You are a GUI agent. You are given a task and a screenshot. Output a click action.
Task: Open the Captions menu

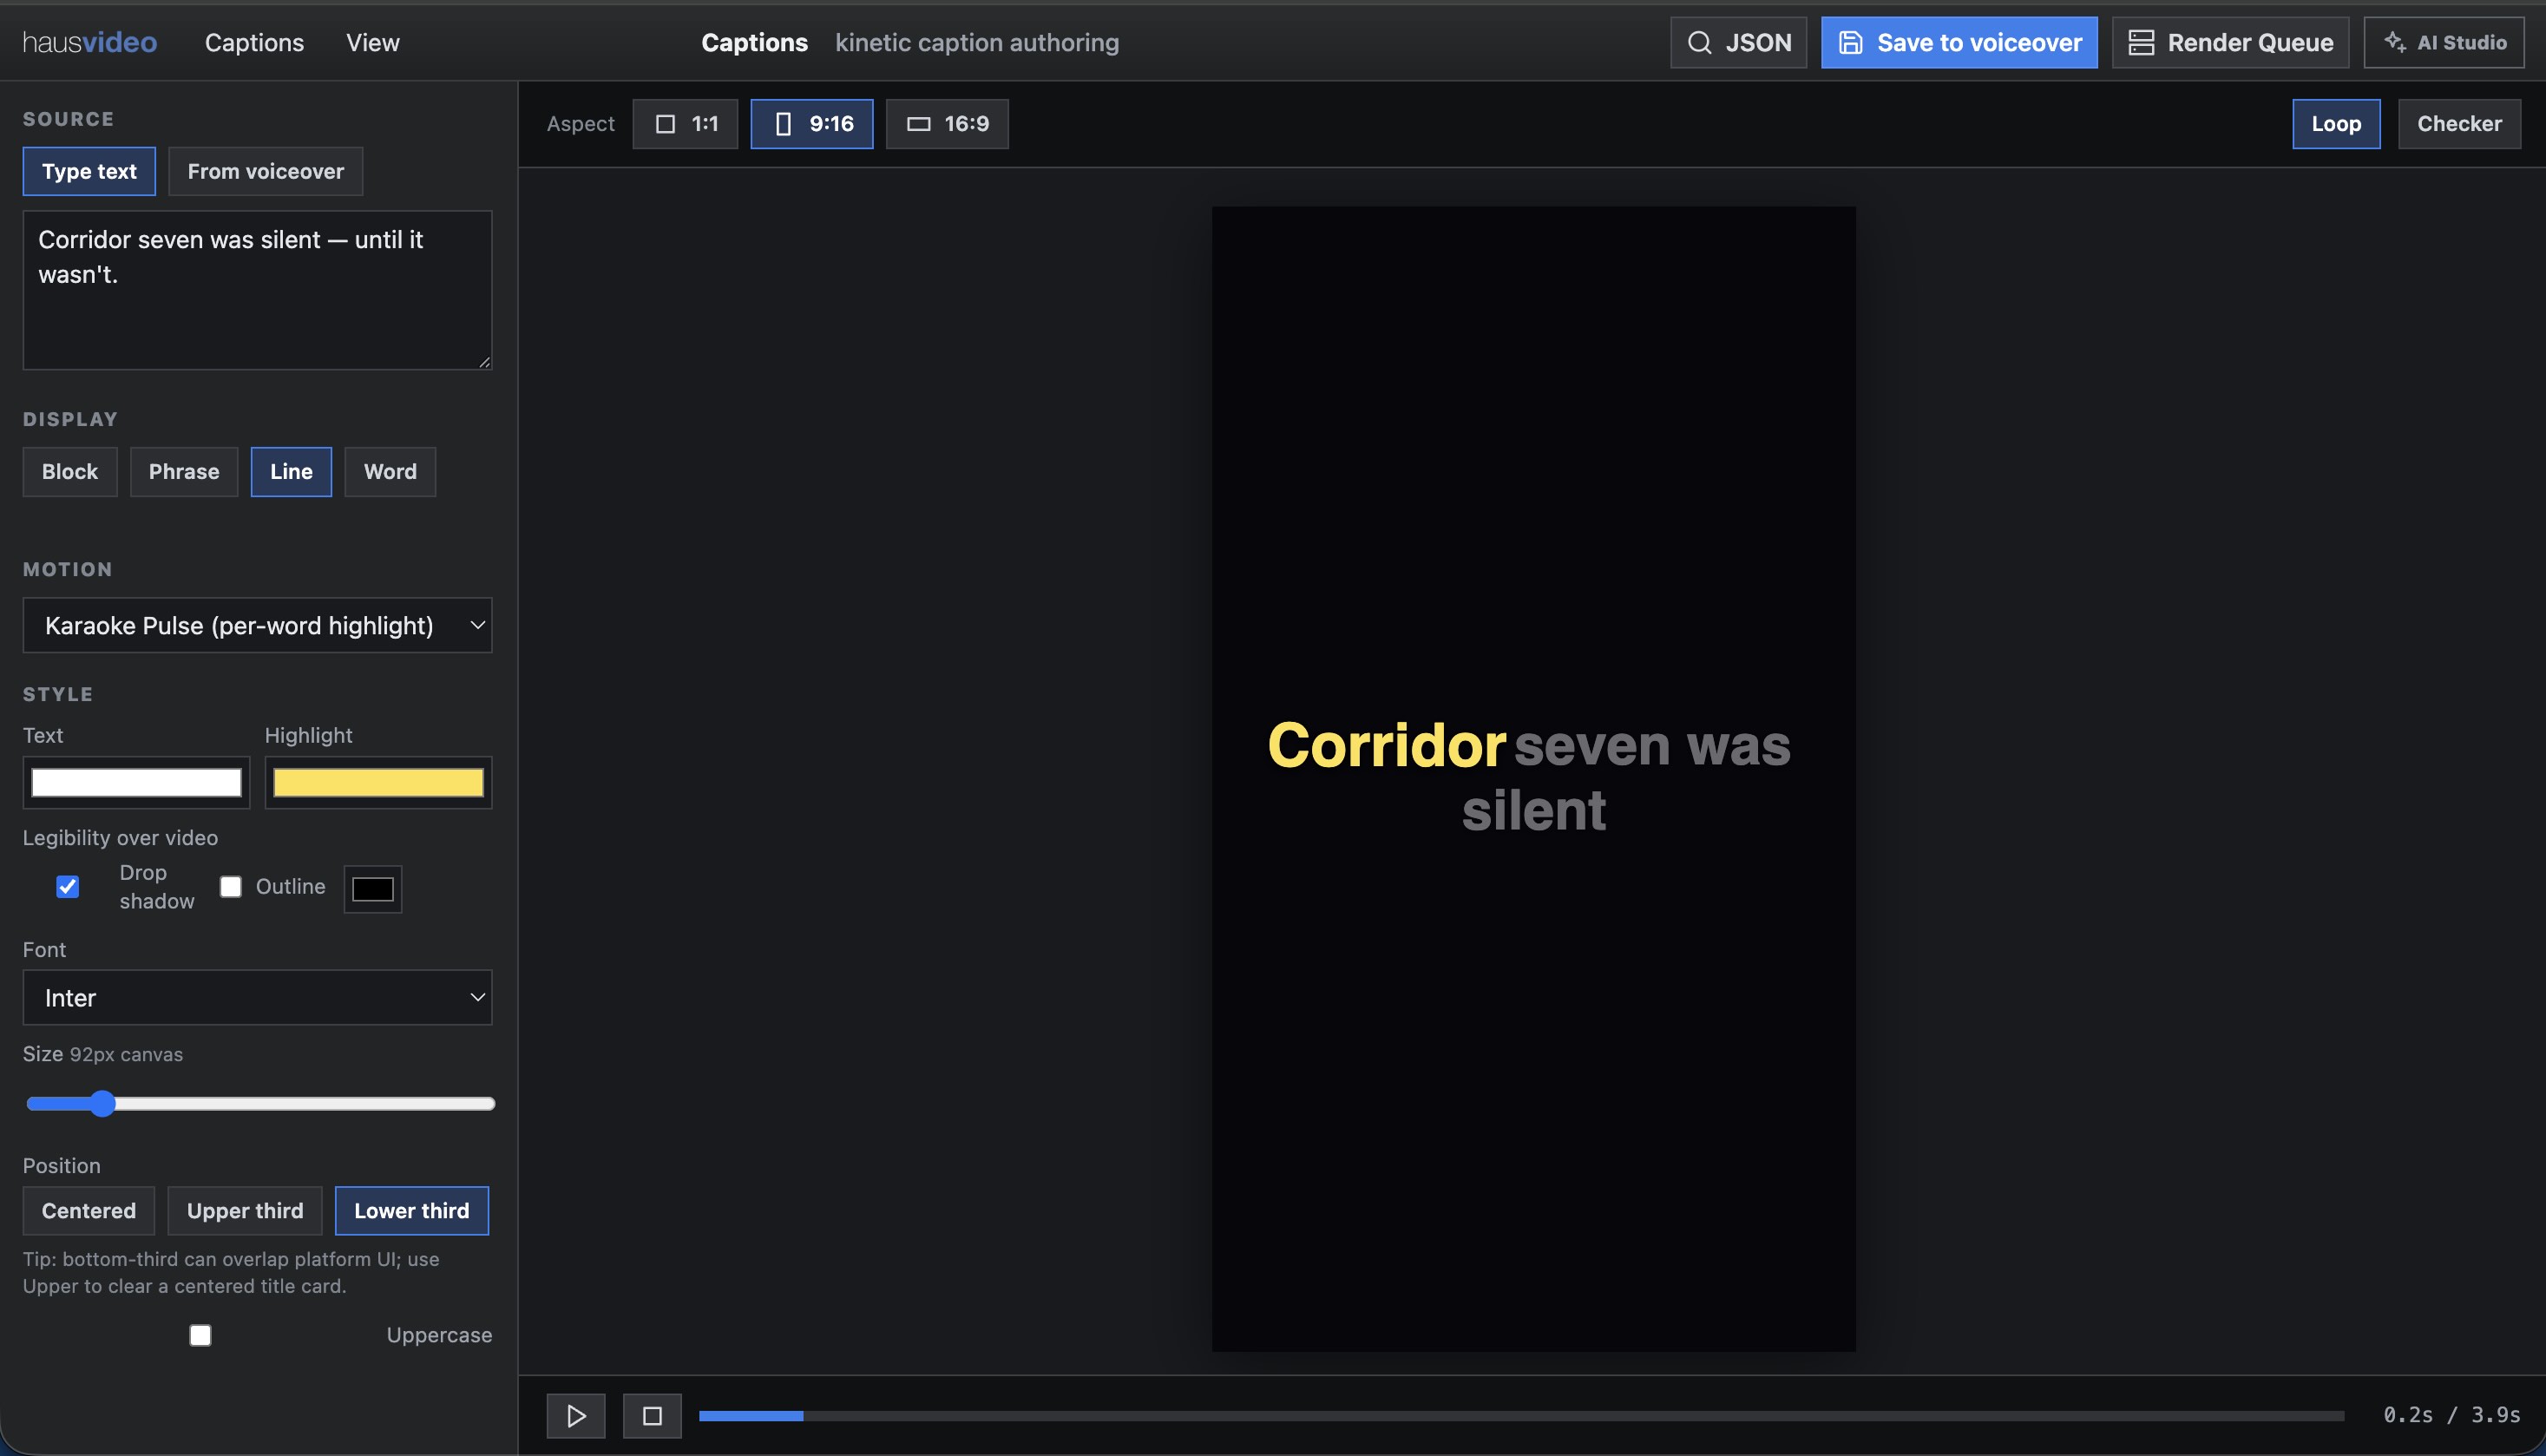(254, 42)
